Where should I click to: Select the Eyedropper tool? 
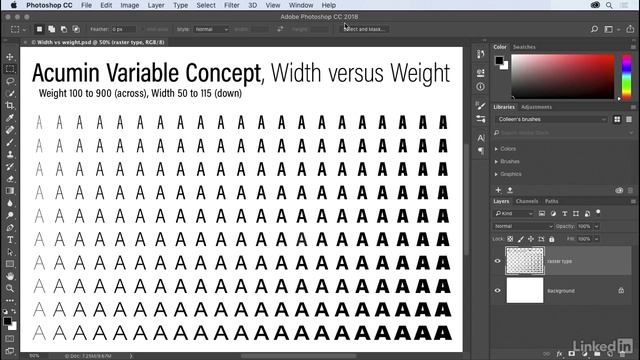click(10, 118)
